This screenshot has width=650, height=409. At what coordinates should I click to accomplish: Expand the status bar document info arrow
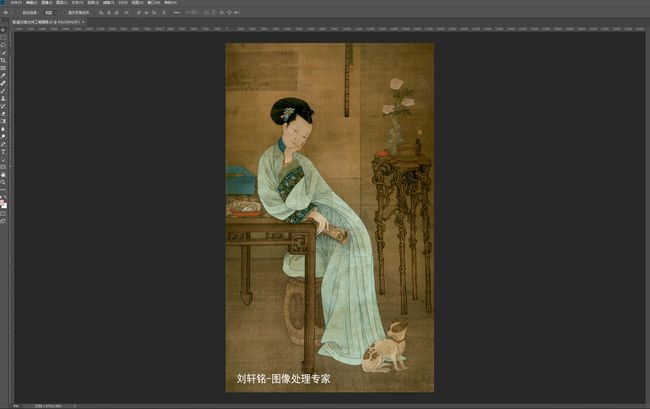[x=75, y=406]
